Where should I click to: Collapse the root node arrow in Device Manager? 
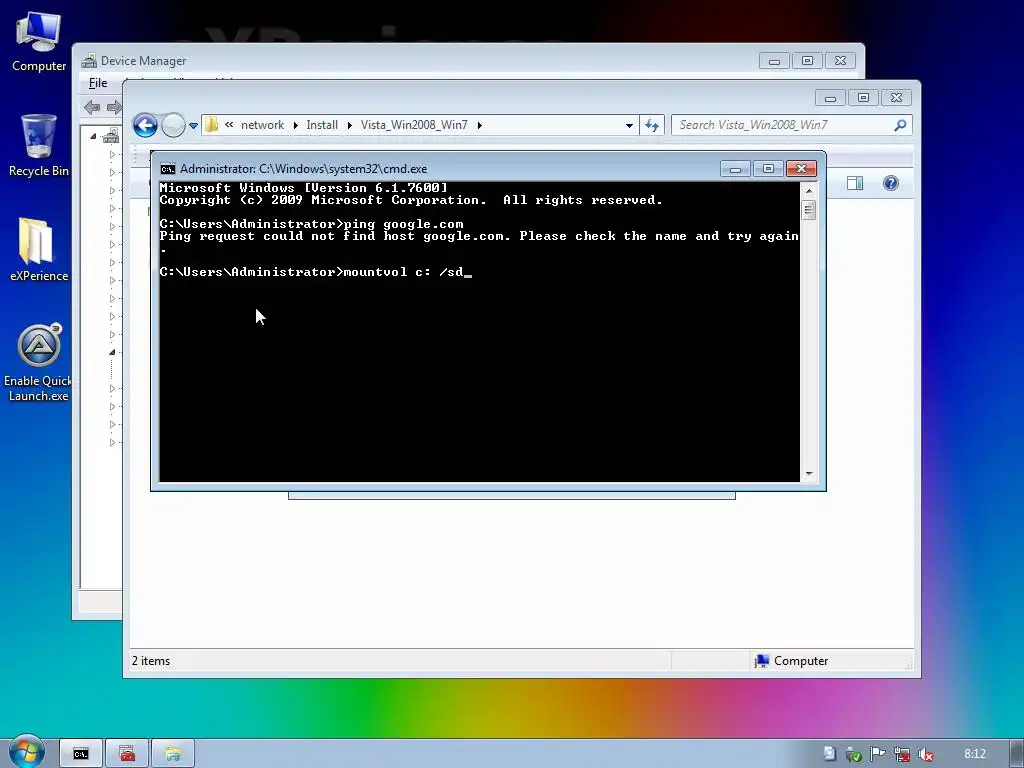(93, 136)
